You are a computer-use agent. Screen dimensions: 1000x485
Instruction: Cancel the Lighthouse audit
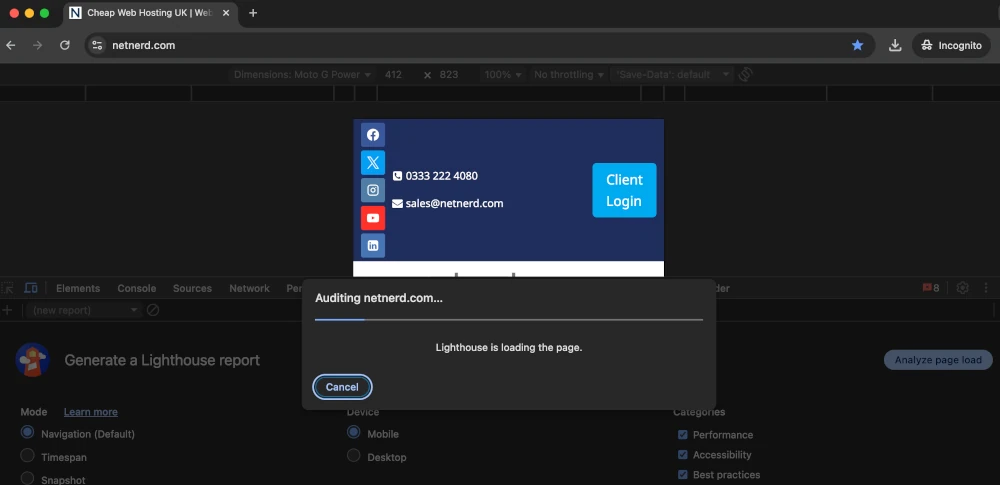click(x=342, y=387)
